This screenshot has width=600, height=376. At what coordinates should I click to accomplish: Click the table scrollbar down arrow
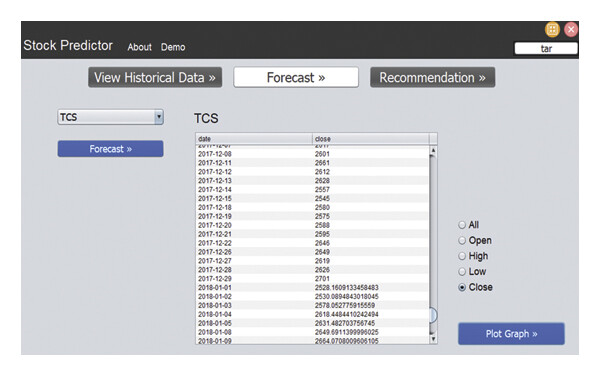433,339
